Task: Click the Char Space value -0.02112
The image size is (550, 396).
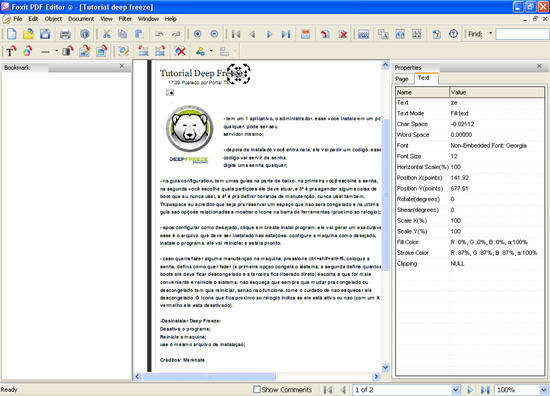Action: 462,124
